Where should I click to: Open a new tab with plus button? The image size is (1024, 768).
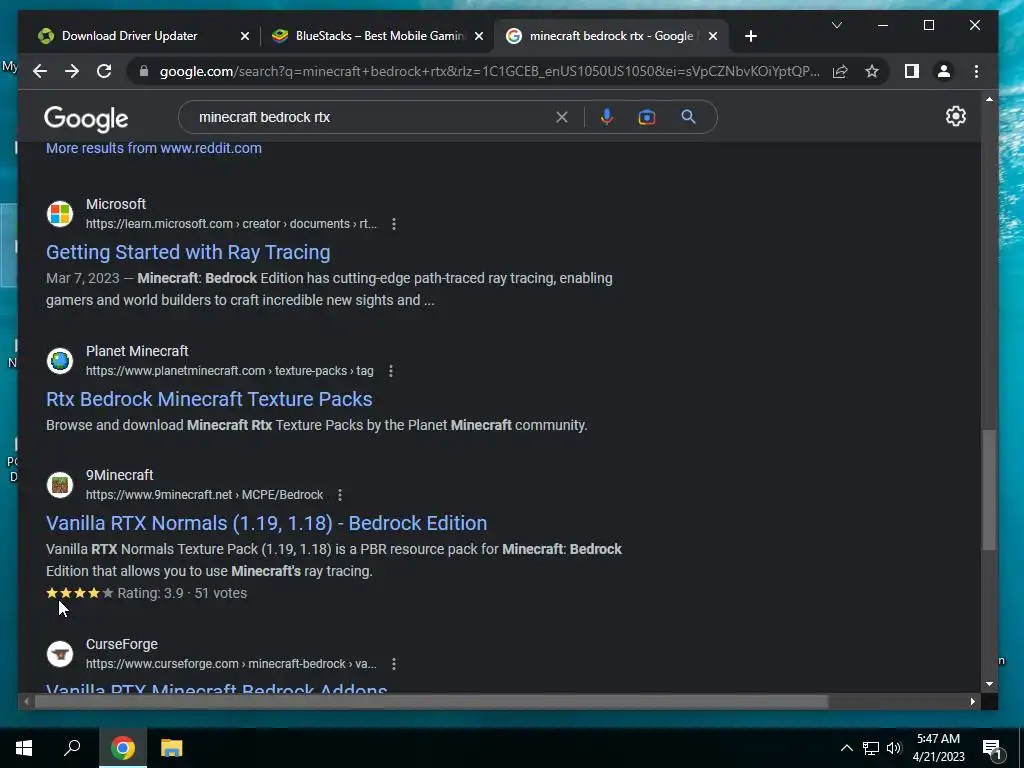pyautogui.click(x=751, y=36)
